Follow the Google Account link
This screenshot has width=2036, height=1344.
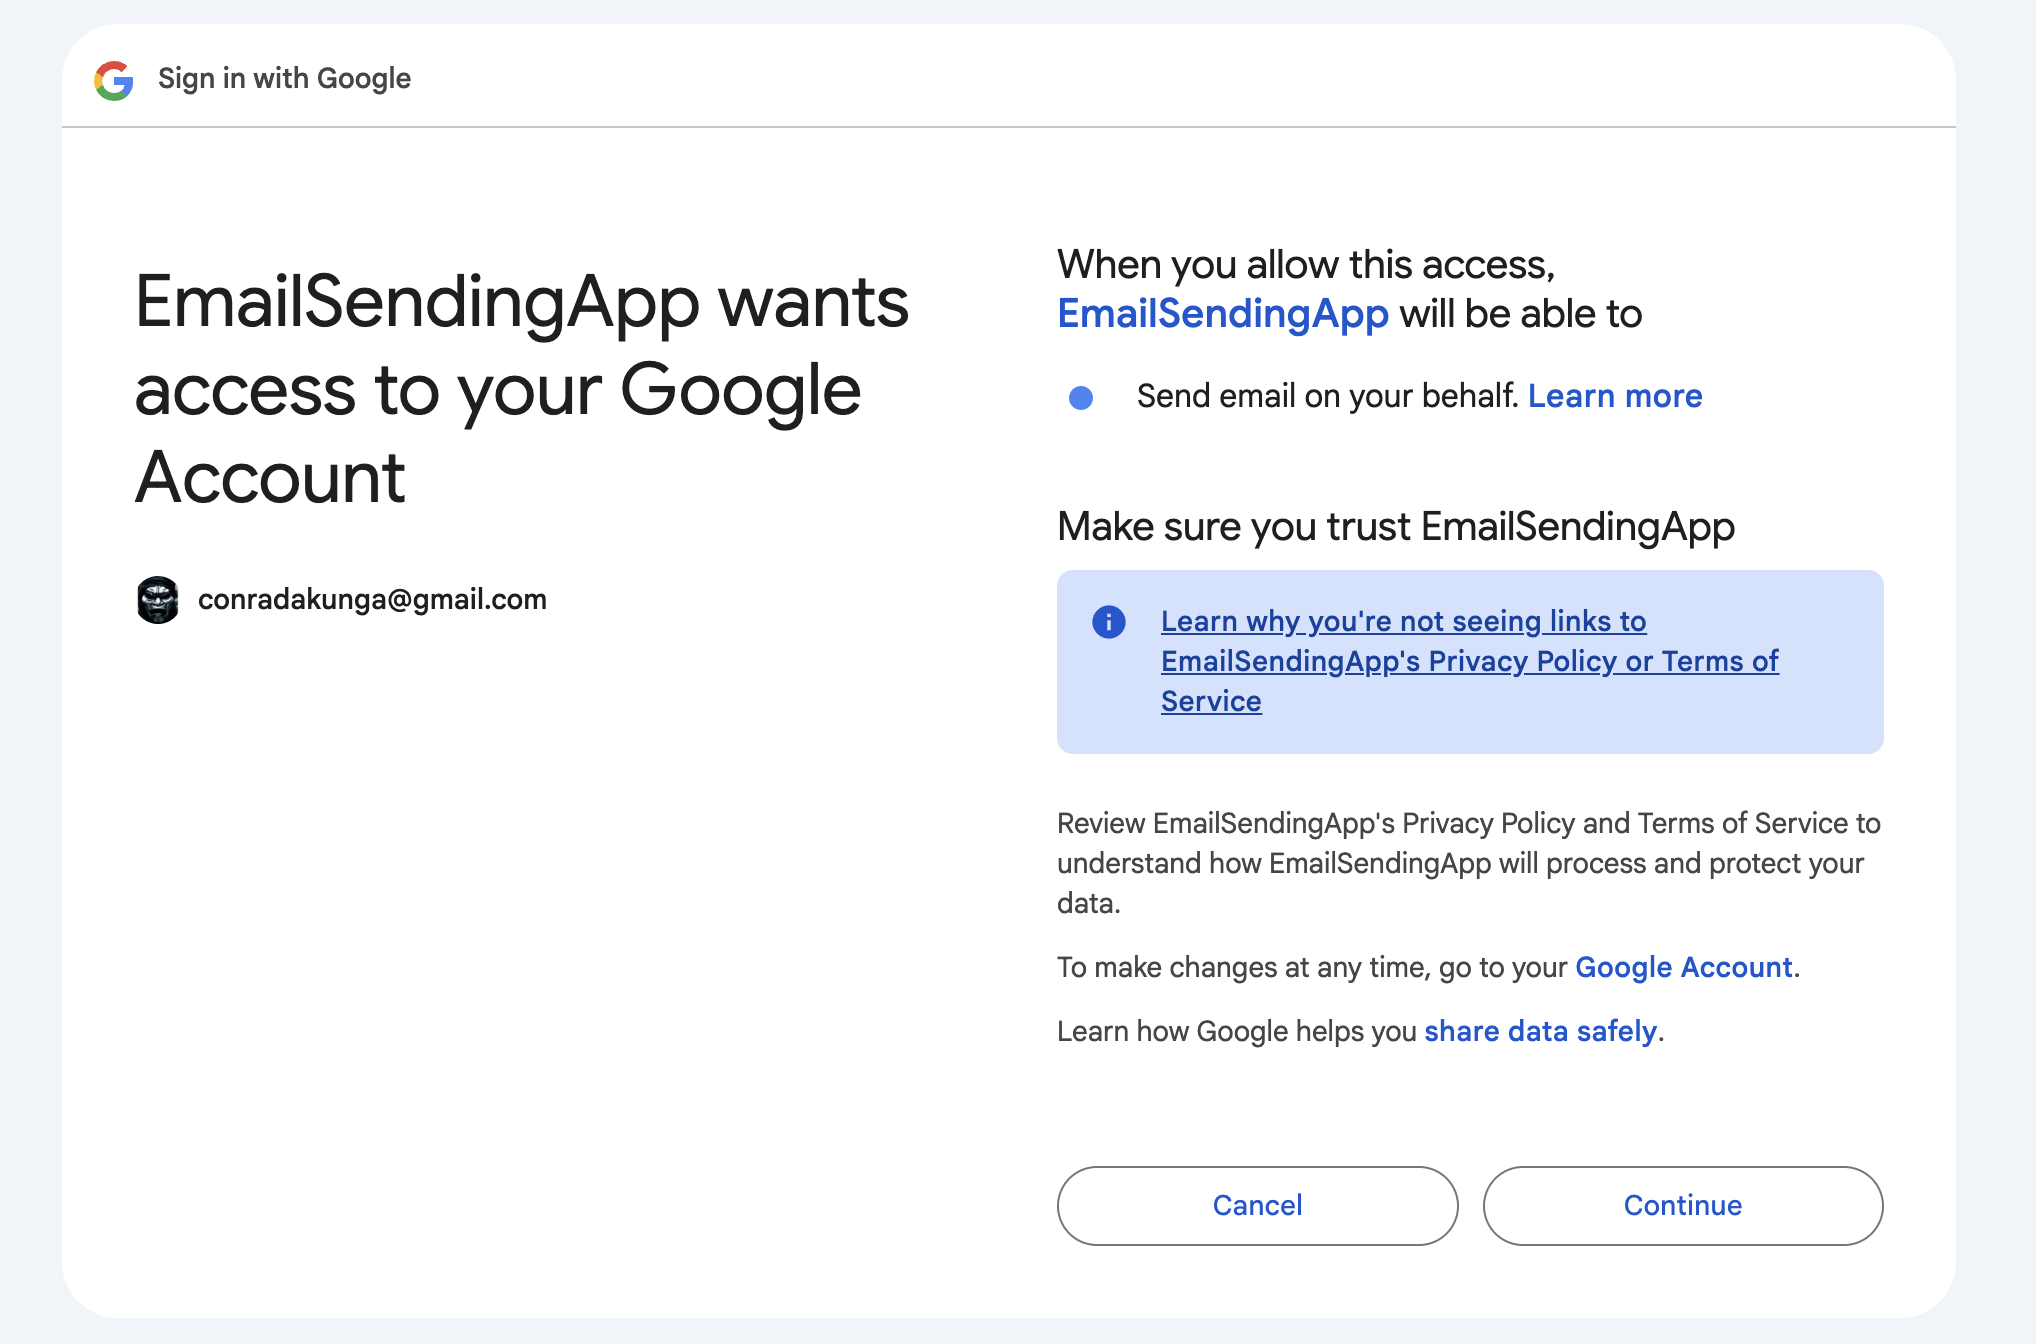(x=1683, y=967)
